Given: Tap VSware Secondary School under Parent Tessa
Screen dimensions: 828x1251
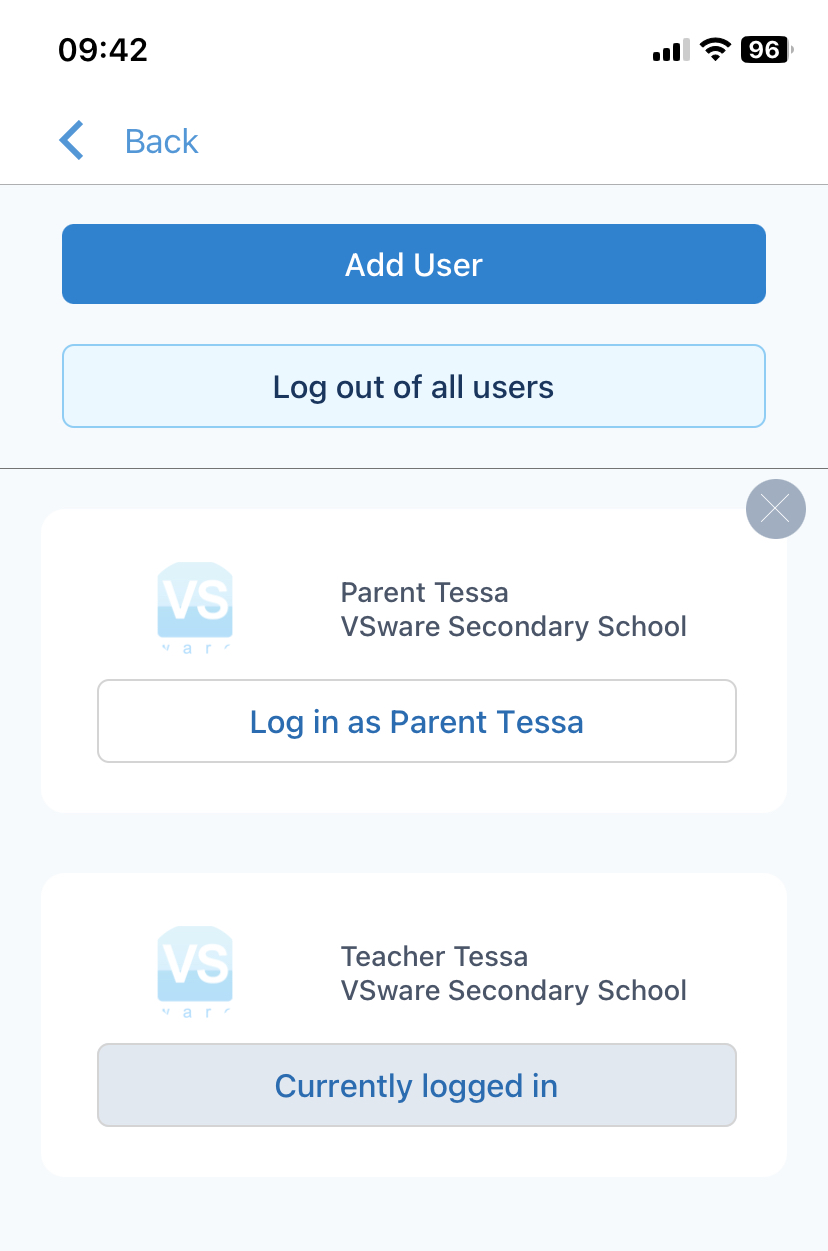Looking at the screenshot, I should pyautogui.click(x=514, y=626).
